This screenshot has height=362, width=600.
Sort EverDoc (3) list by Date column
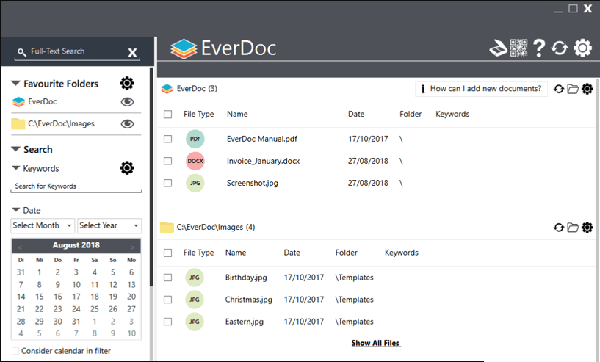coord(356,114)
